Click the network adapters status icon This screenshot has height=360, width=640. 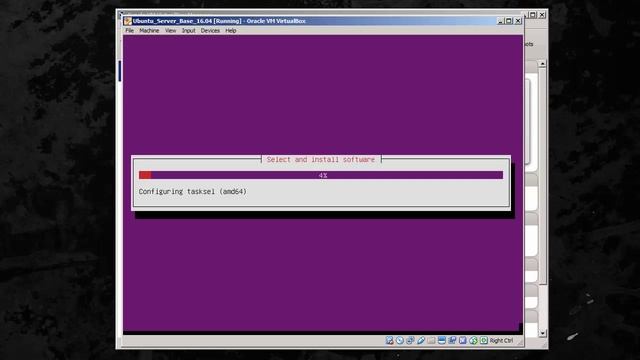pos(410,340)
